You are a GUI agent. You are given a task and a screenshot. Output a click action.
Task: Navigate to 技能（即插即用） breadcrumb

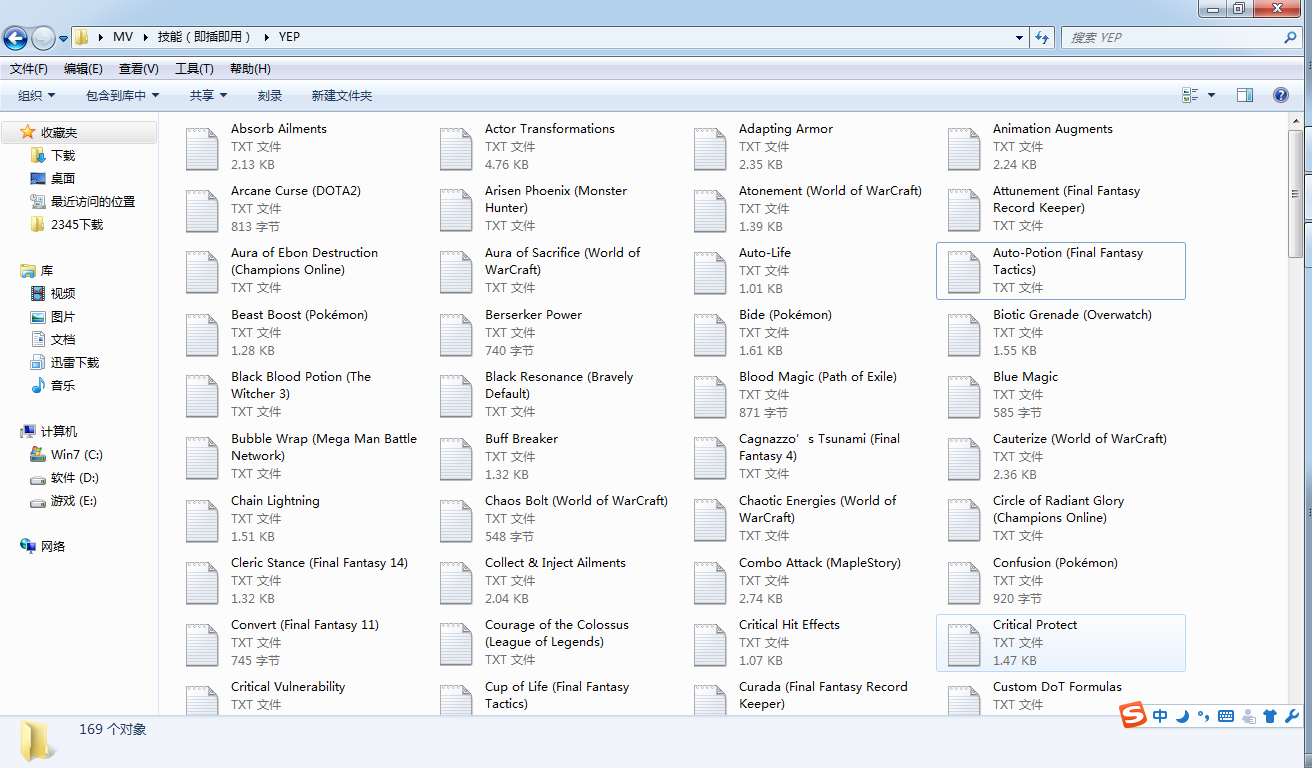206,37
